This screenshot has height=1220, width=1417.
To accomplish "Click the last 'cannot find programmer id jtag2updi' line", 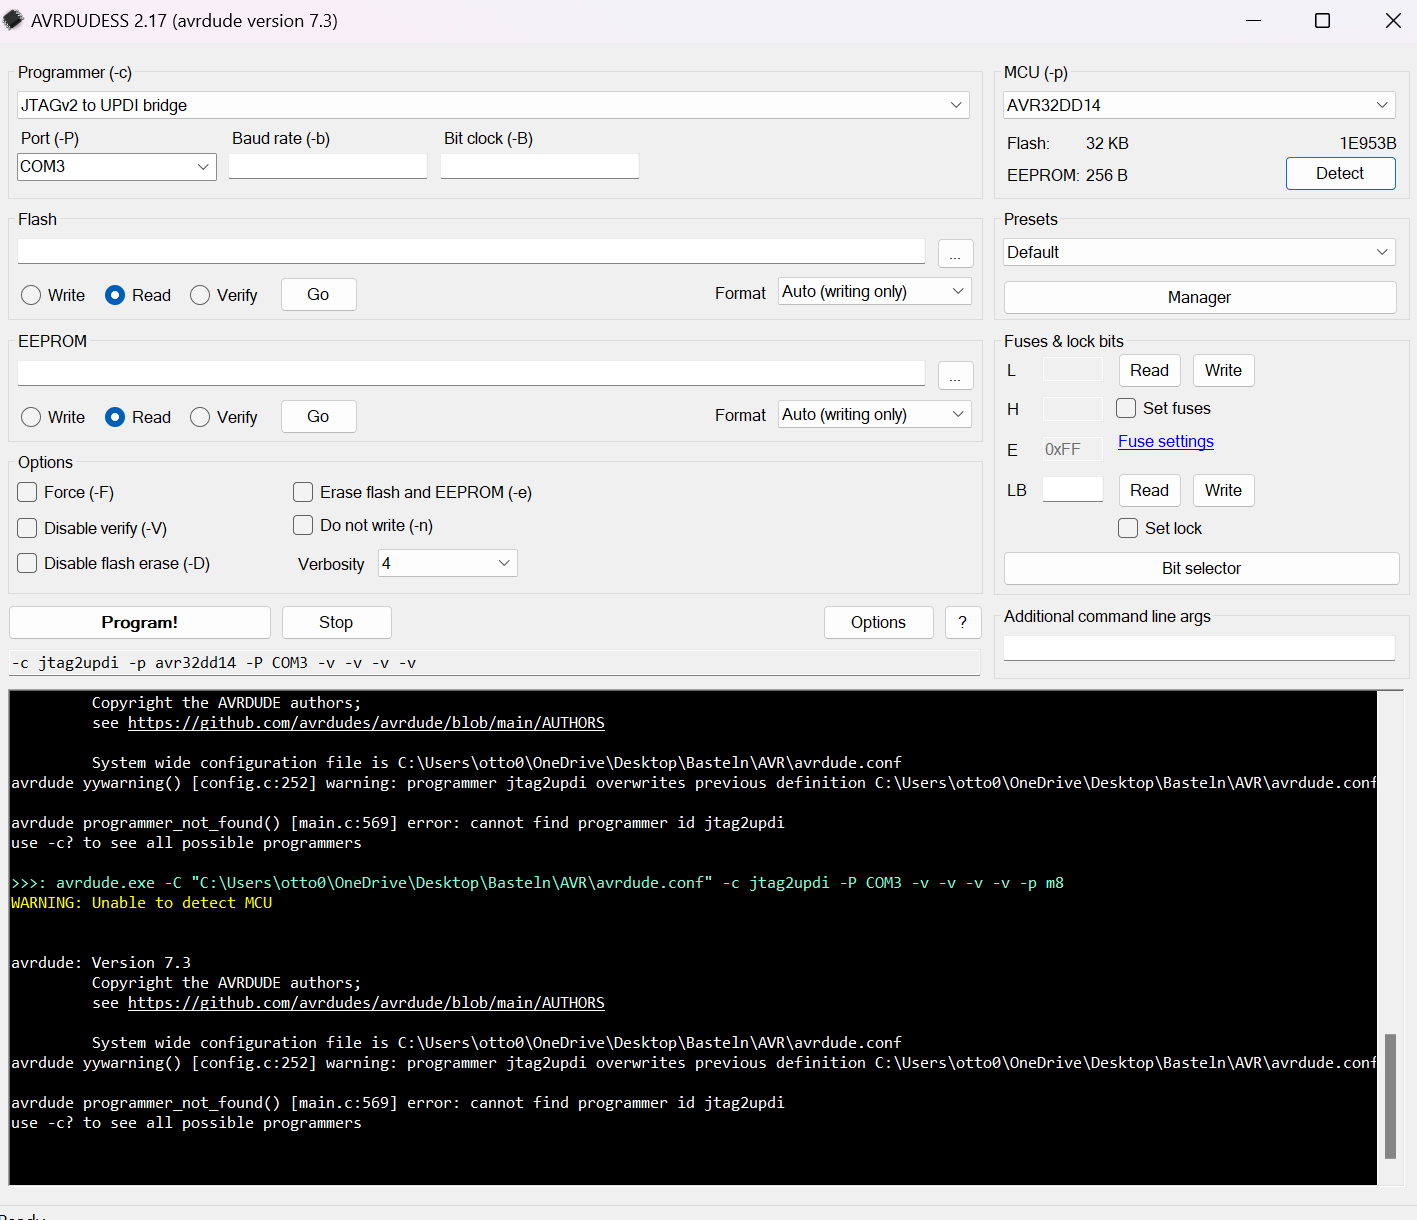I will [x=398, y=1102].
